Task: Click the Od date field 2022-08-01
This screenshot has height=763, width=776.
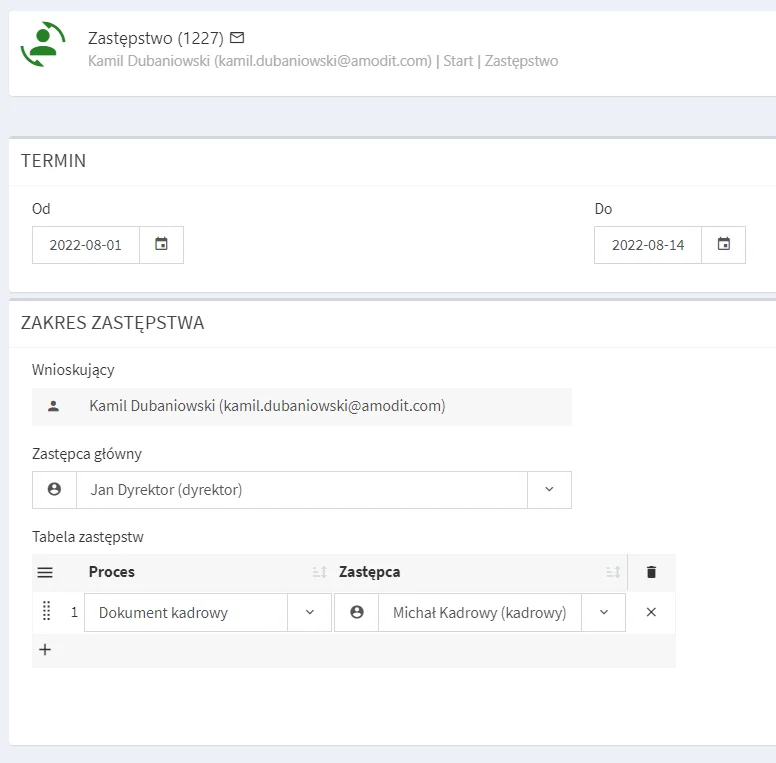Action: [x=86, y=245]
